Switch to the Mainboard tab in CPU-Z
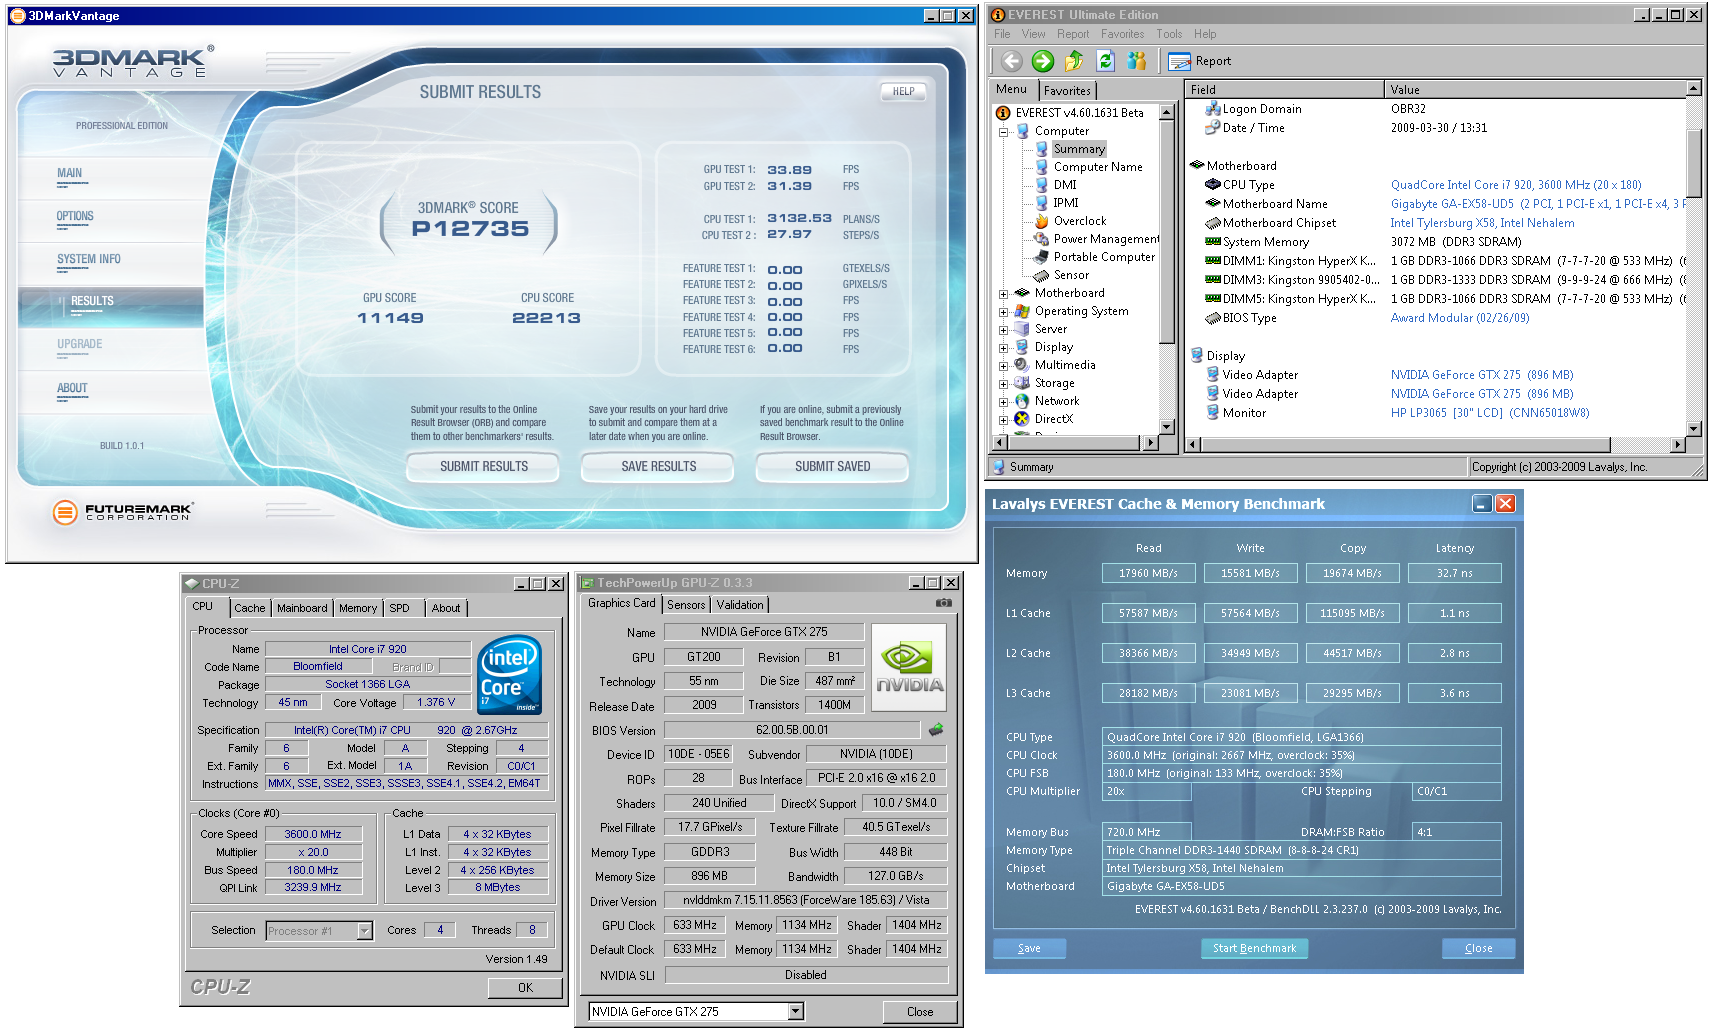 coord(302,608)
